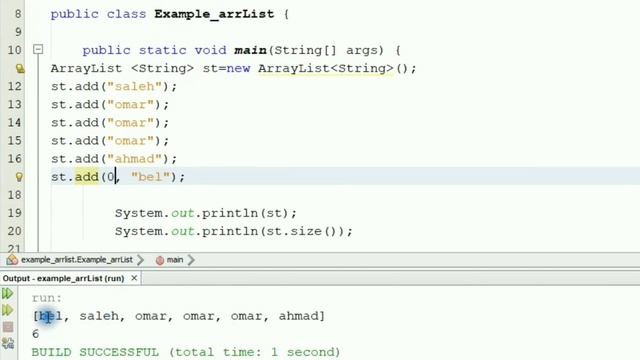Click the main method name in the code
Viewport: 640px width, 360px height.
click(x=250, y=50)
